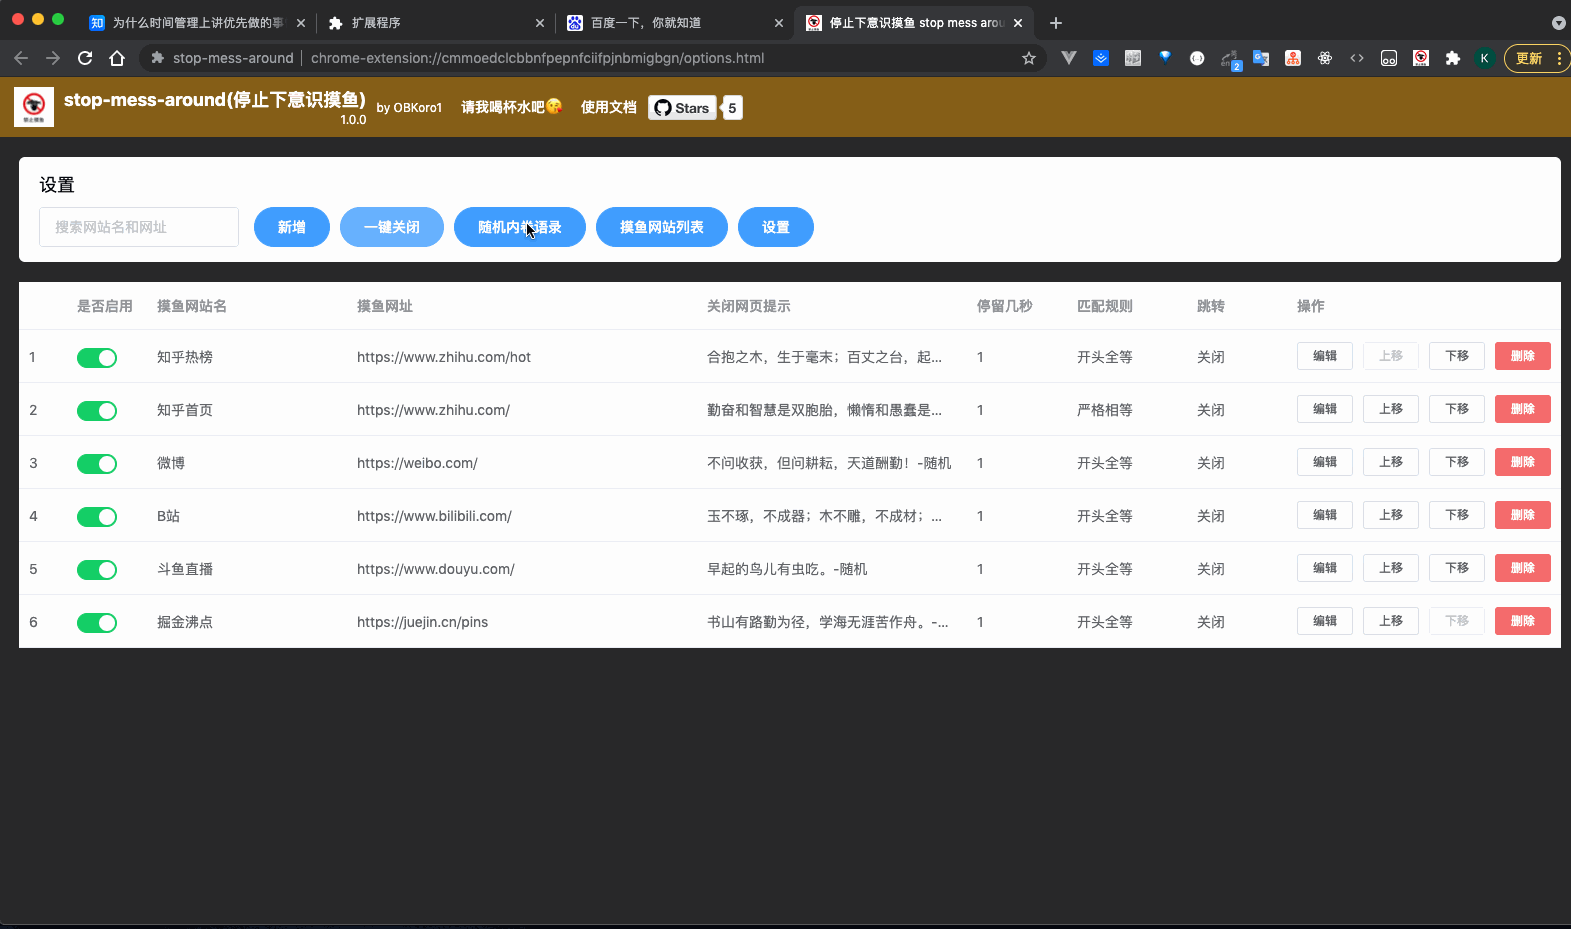
Task: Bookmark this page with star icon
Action: (x=1029, y=58)
